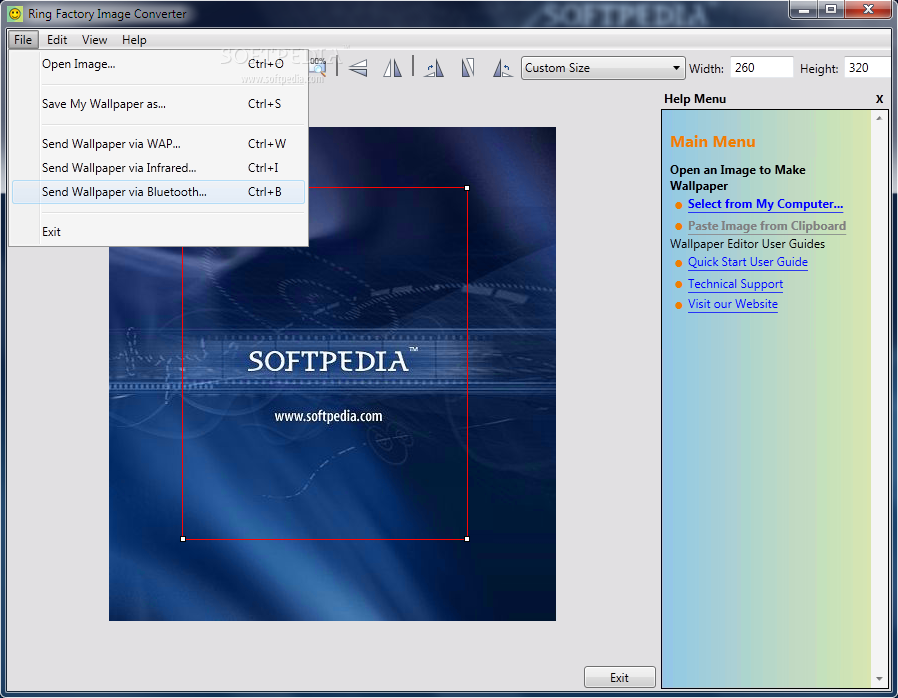Click the rotate right toolbar icon

pyautogui.click(x=502, y=68)
